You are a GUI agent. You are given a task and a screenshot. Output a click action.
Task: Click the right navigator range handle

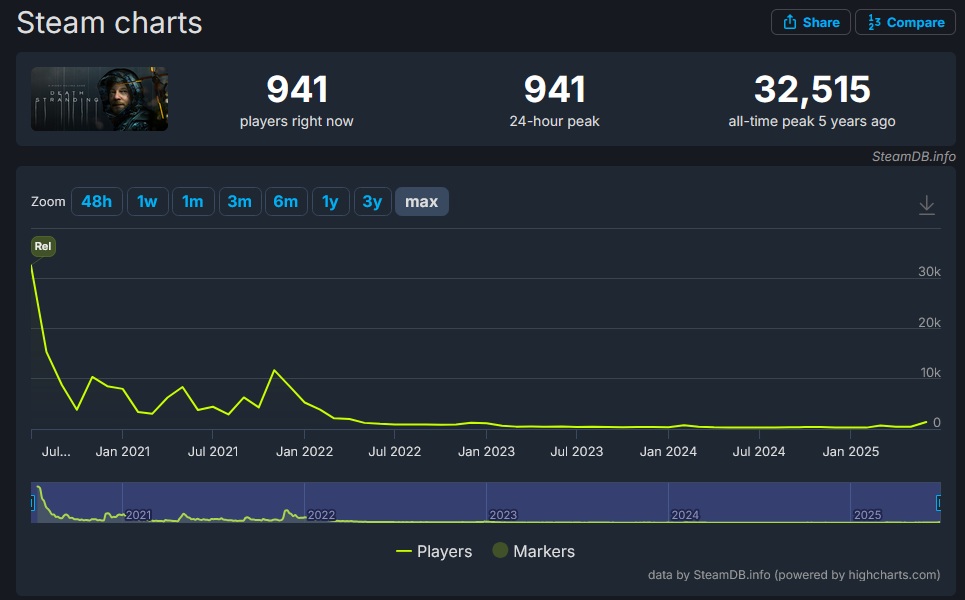pyautogui.click(x=939, y=503)
